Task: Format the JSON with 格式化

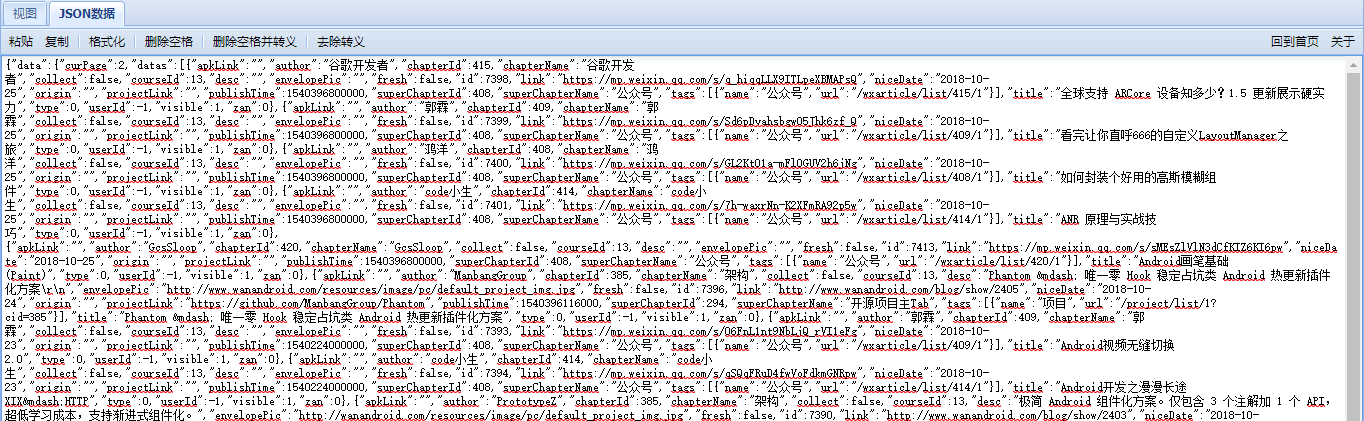Action: point(107,42)
